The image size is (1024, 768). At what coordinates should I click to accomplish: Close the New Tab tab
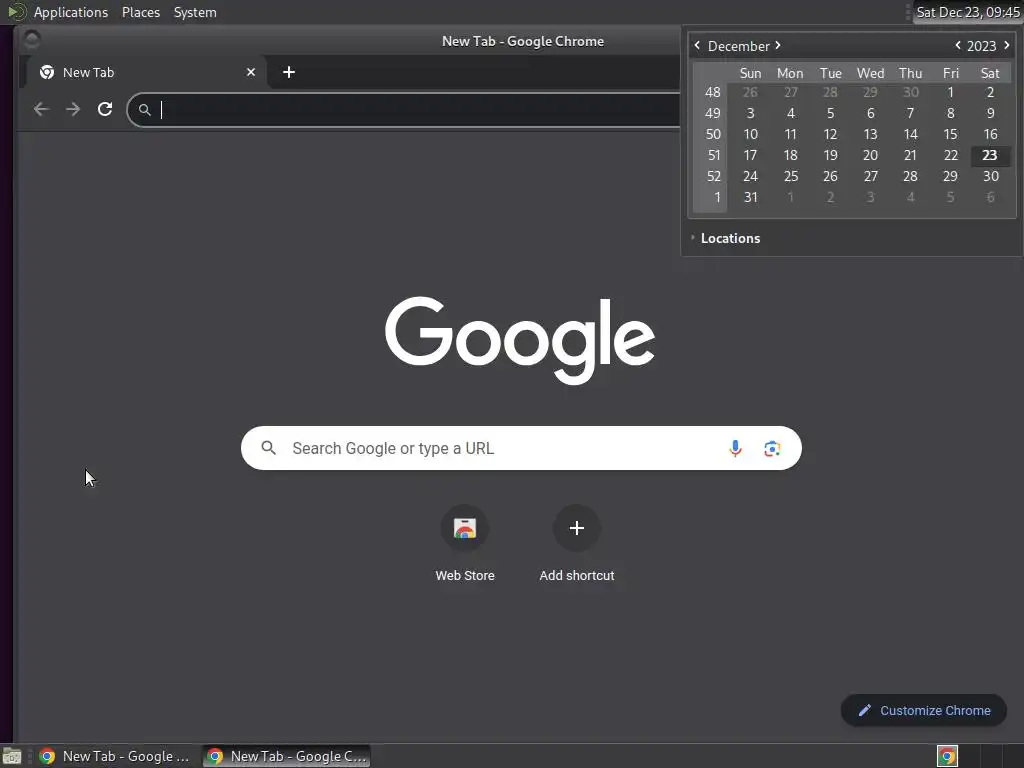pyautogui.click(x=251, y=72)
